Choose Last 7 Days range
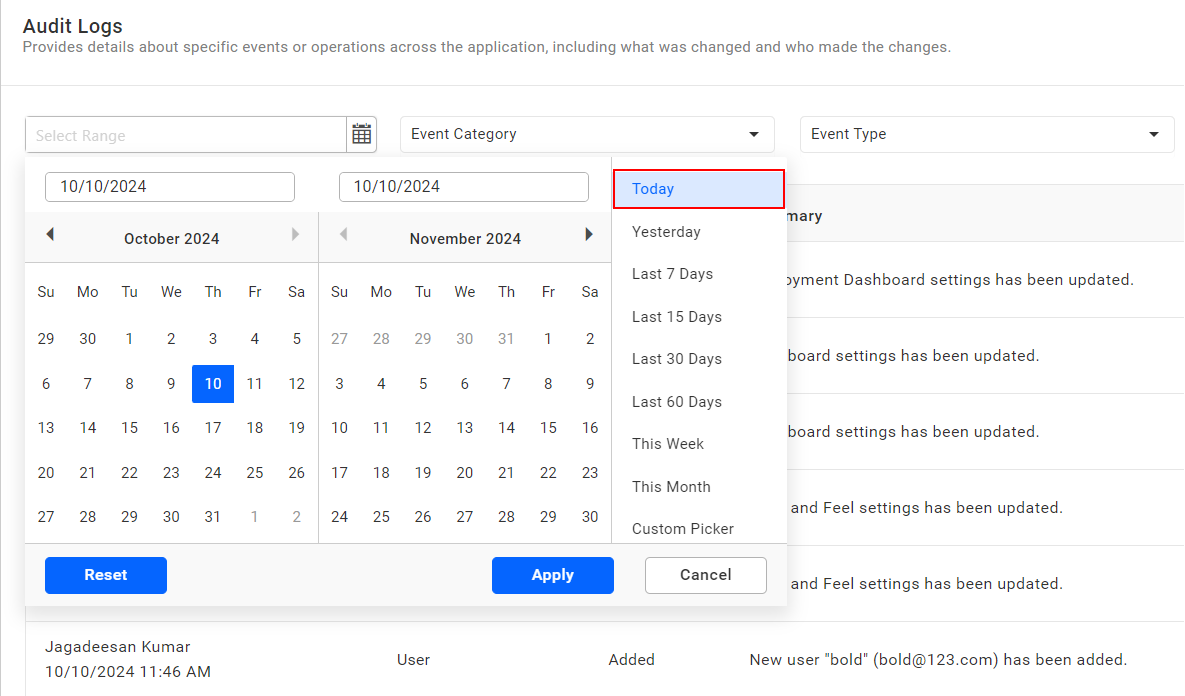 [672, 273]
